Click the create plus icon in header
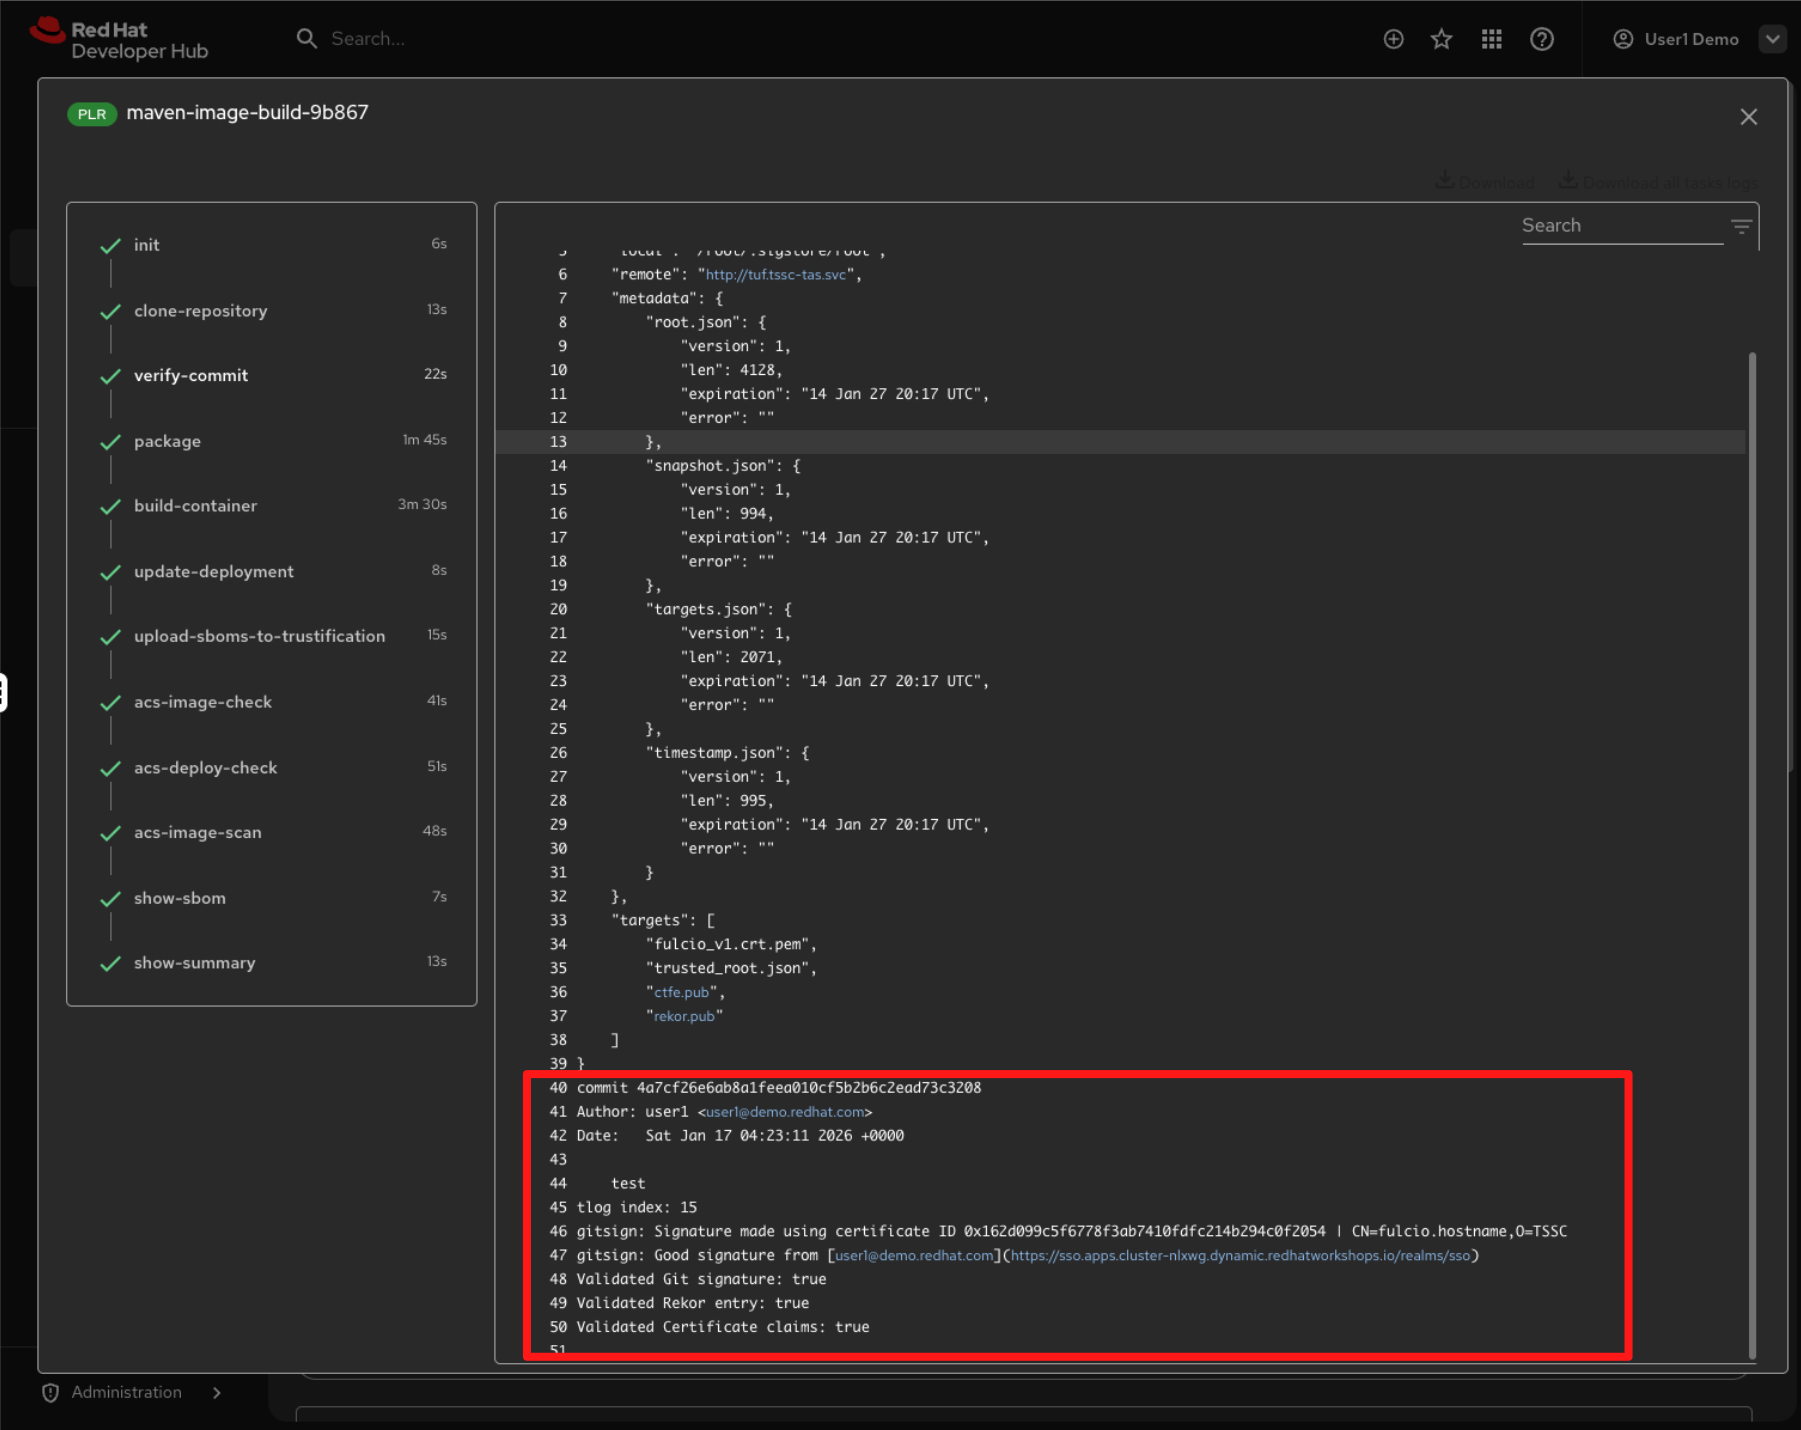1801x1430 pixels. point(1393,39)
